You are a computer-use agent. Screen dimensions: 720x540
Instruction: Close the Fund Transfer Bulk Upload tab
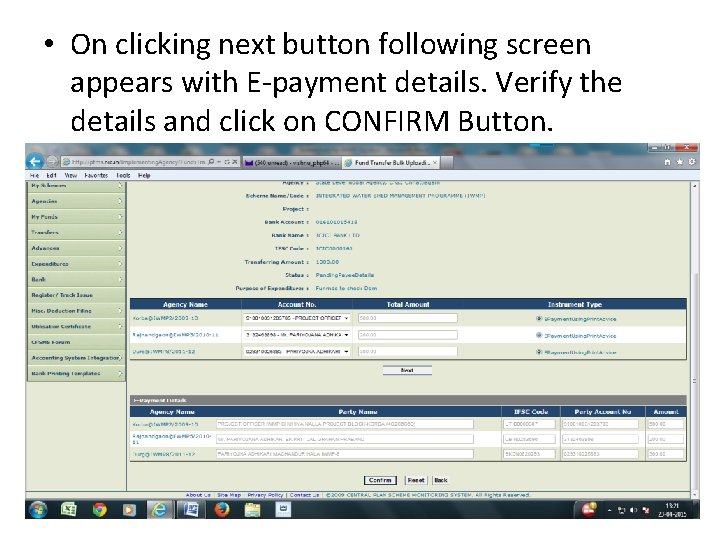(435, 163)
